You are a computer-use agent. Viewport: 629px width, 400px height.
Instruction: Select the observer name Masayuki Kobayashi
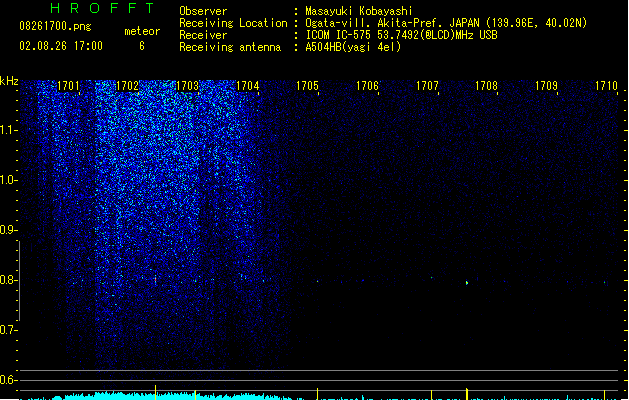pyautogui.click(x=359, y=11)
